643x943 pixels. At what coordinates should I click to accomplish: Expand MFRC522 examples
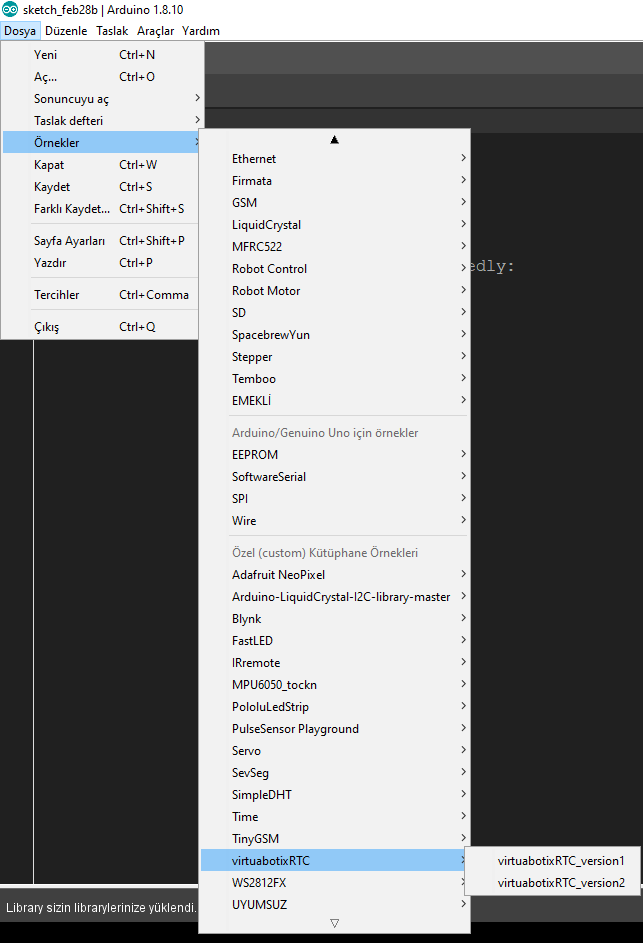[x=334, y=247]
